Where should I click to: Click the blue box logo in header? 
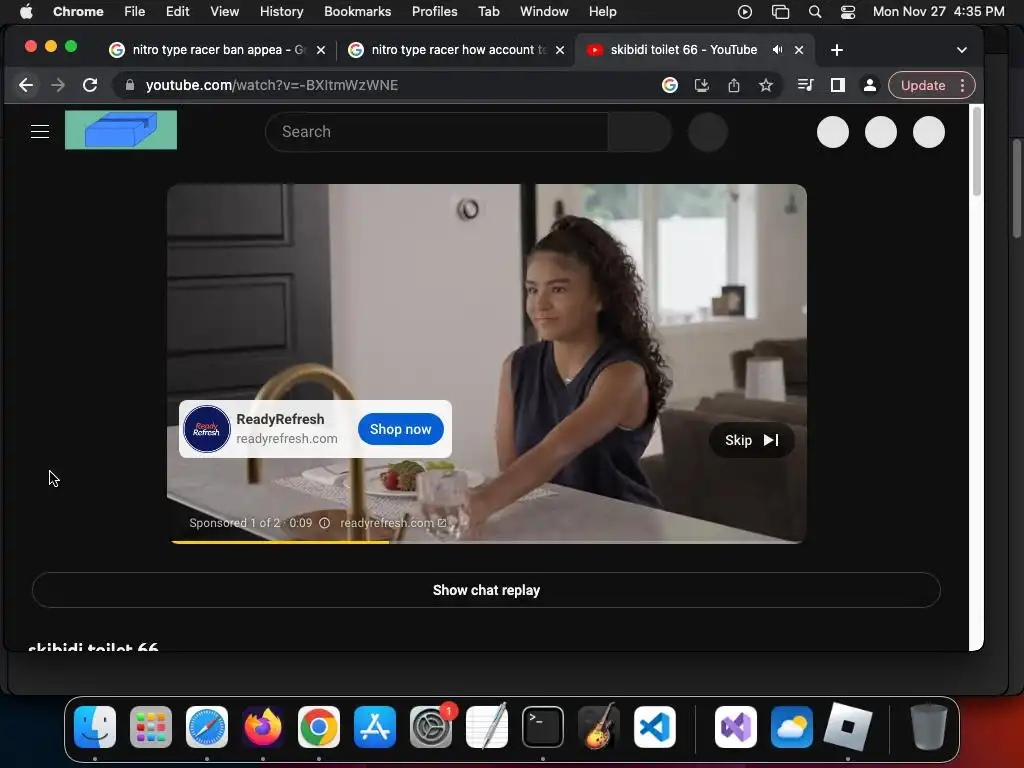[121, 130]
